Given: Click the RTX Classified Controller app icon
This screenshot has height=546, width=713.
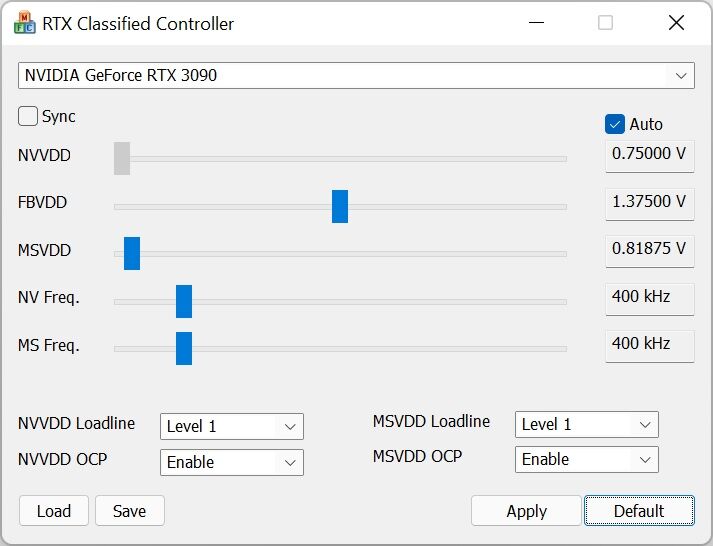Looking at the screenshot, I should [x=25, y=23].
